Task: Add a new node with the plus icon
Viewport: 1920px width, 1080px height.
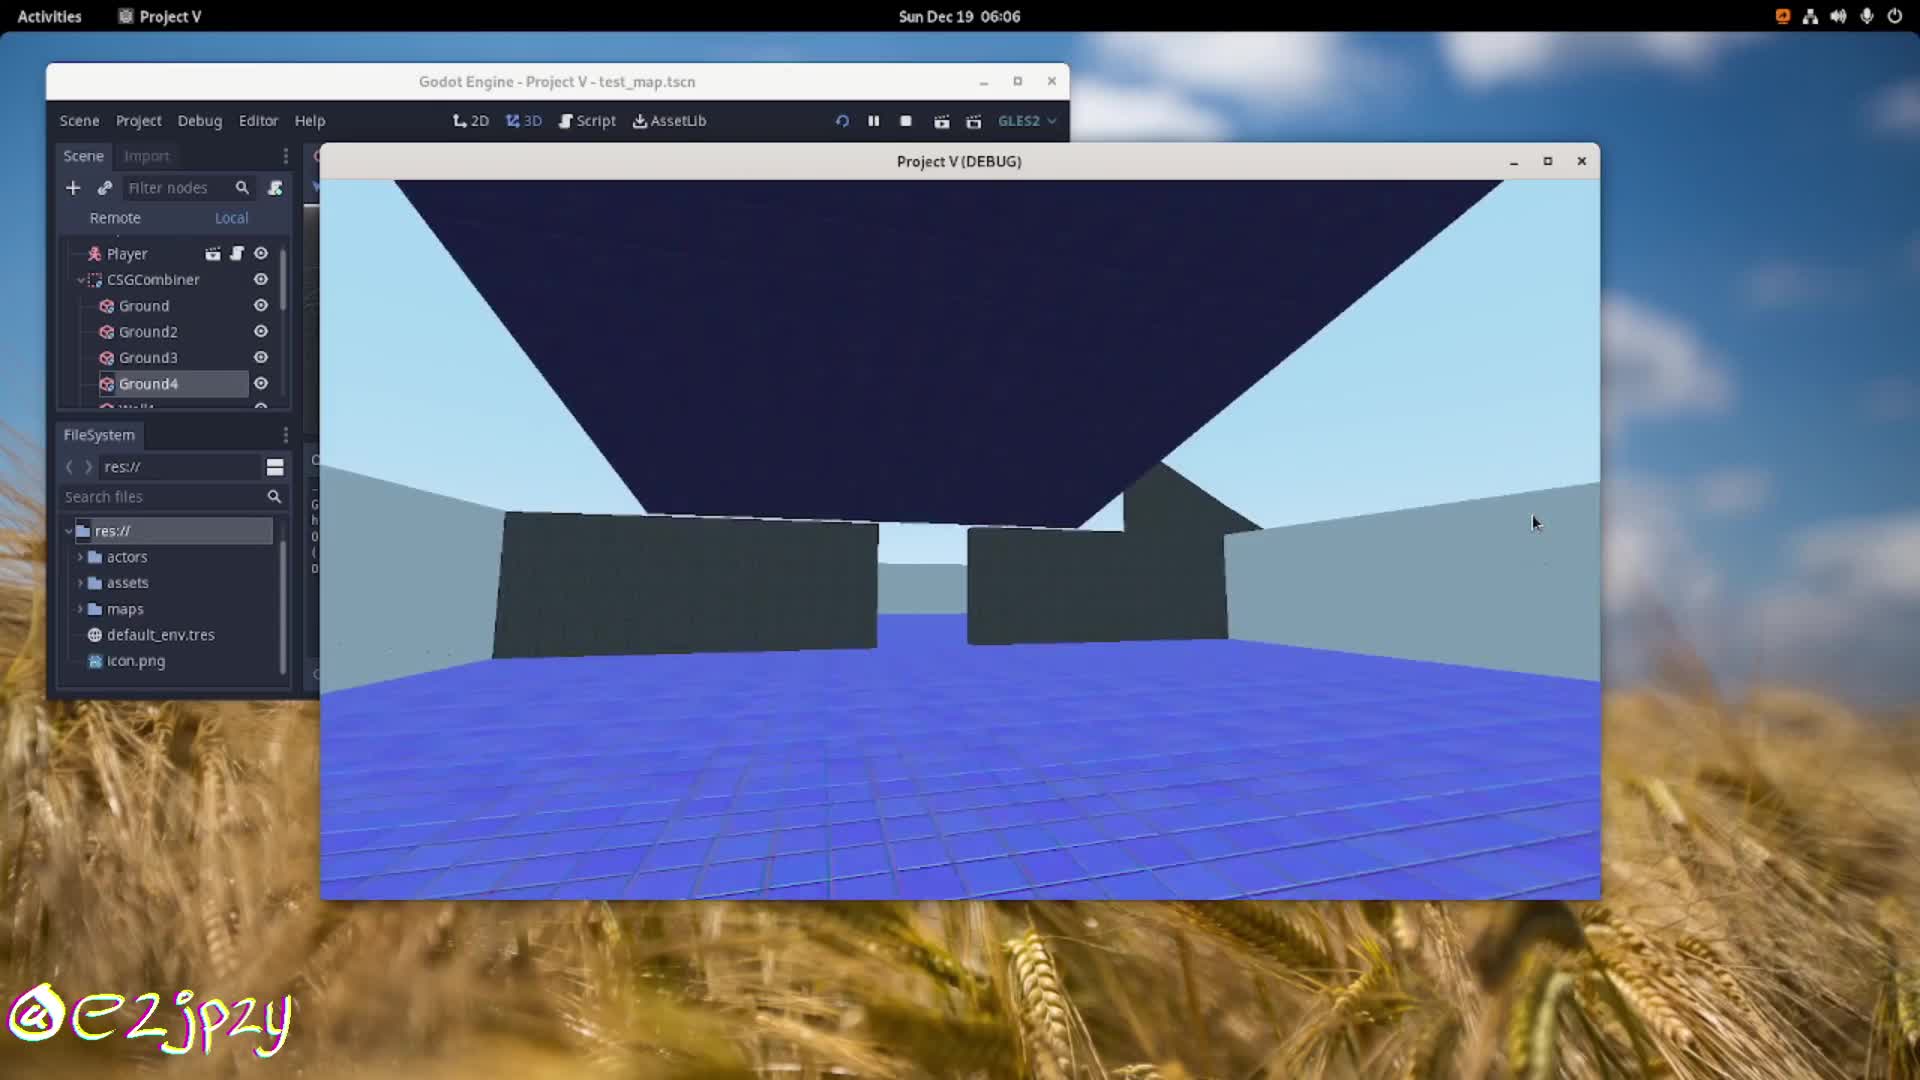Action: point(73,187)
